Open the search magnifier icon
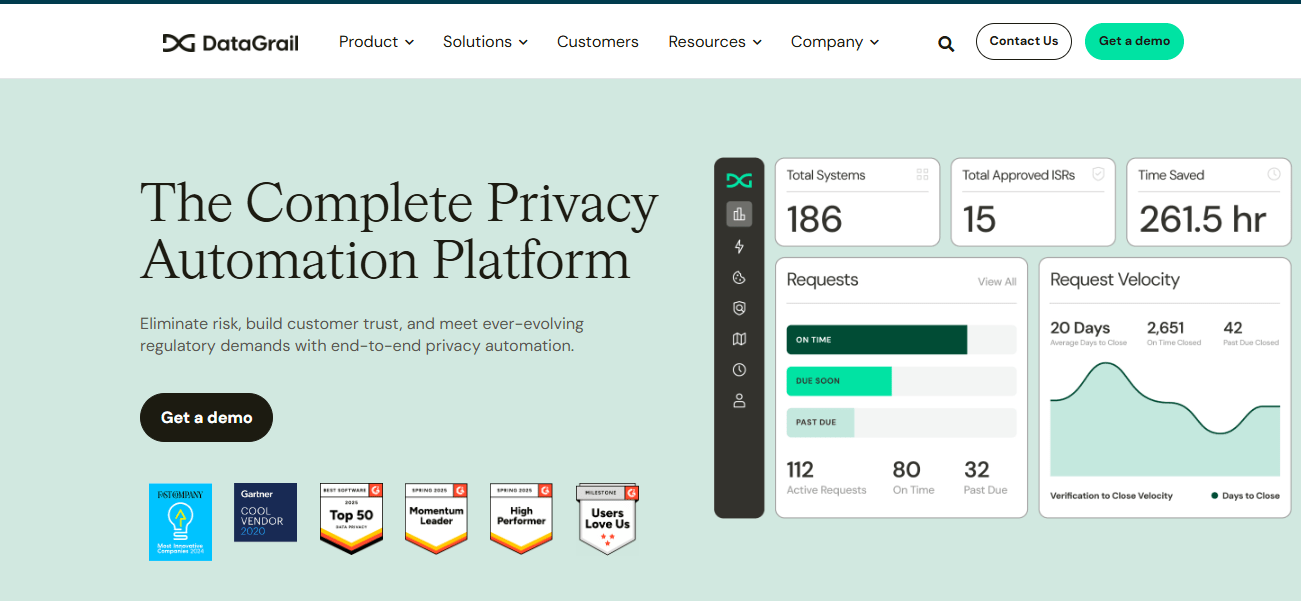This screenshot has width=1301, height=601. click(946, 43)
